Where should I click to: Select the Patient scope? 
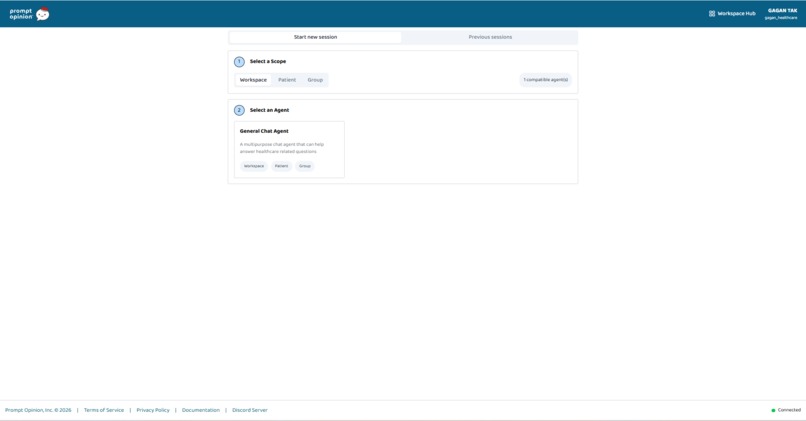pyautogui.click(x=287, y=80)
